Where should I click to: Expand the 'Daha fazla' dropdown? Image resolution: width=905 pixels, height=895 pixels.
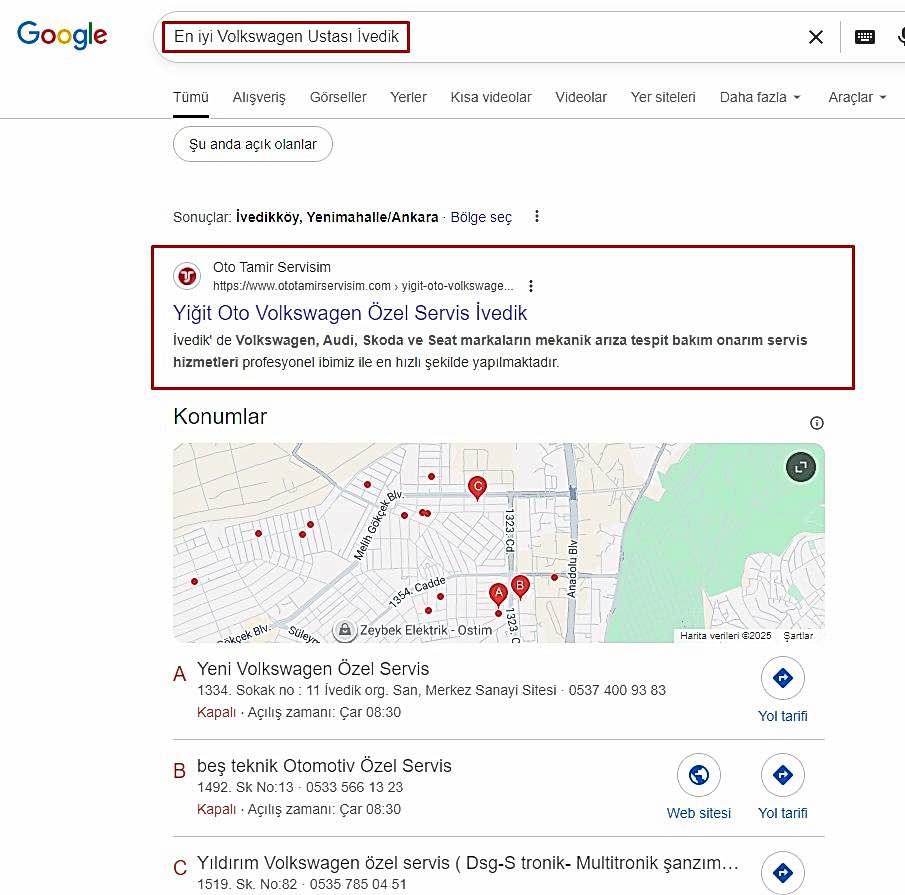[x=760, y=97]
